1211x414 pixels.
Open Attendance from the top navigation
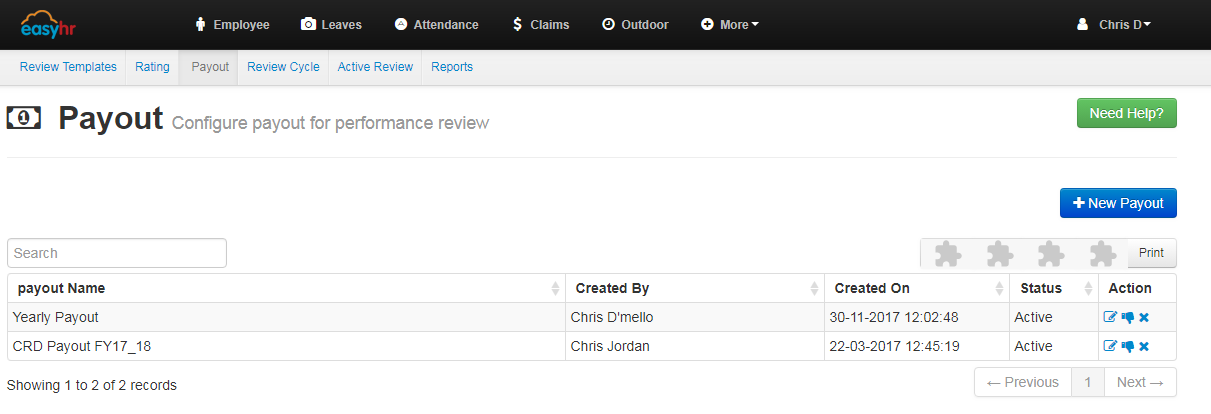click(x=437, y=24)
